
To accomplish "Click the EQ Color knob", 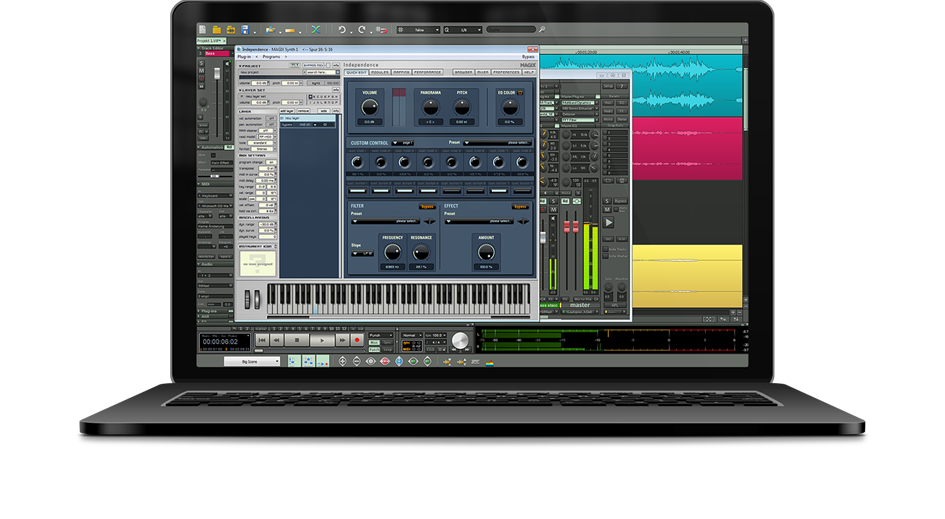I will [x=510, y=107].
